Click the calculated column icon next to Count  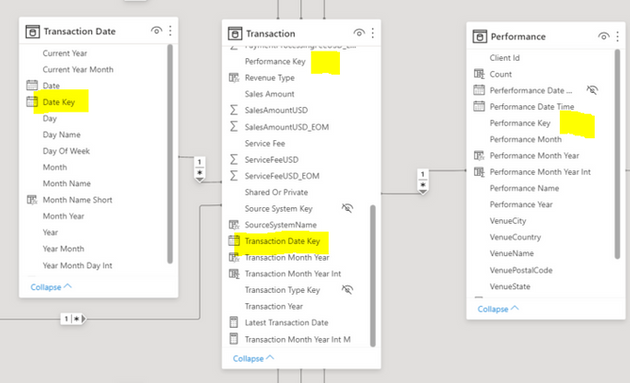[479, 74]
